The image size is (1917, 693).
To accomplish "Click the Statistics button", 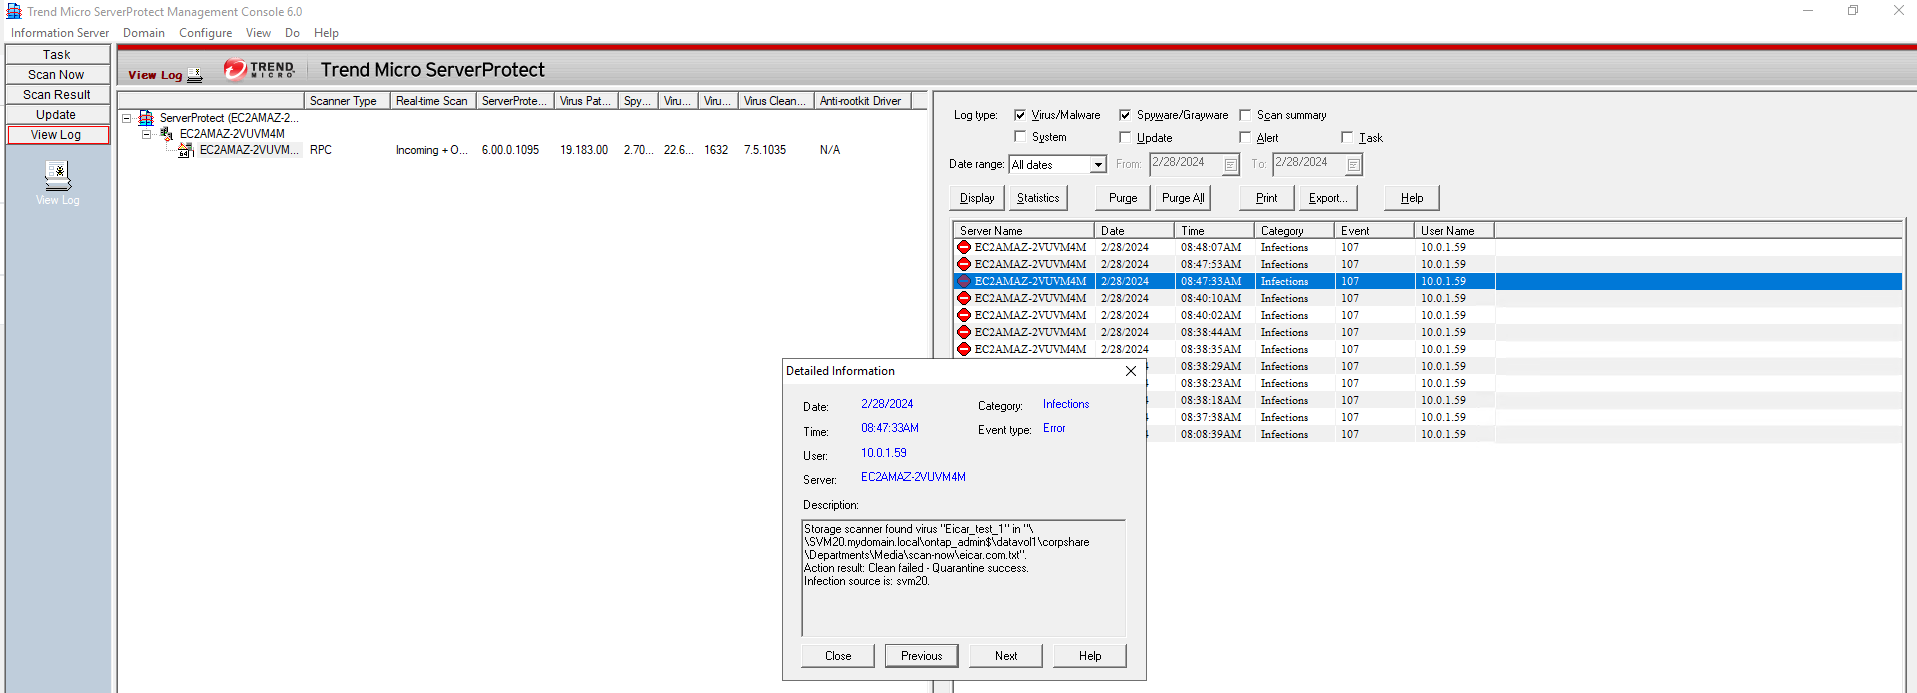I will pos(1038,198).
